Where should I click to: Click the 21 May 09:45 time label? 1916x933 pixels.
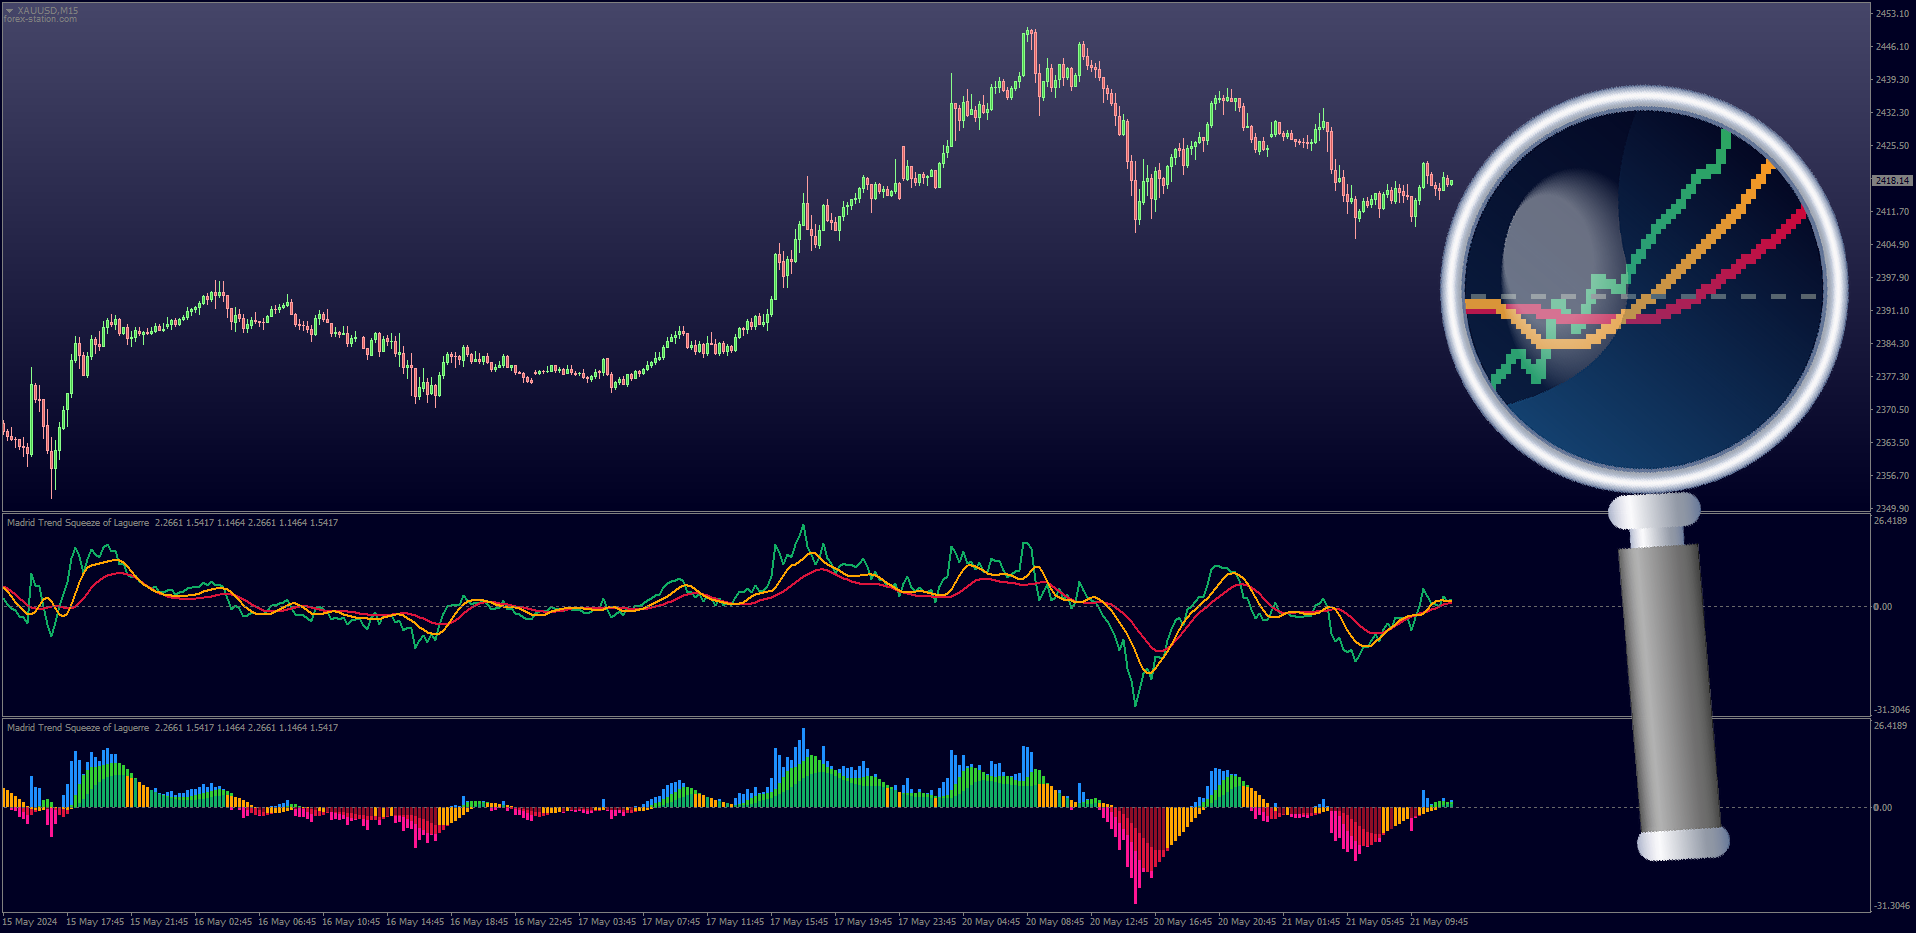coord(1439,922)
